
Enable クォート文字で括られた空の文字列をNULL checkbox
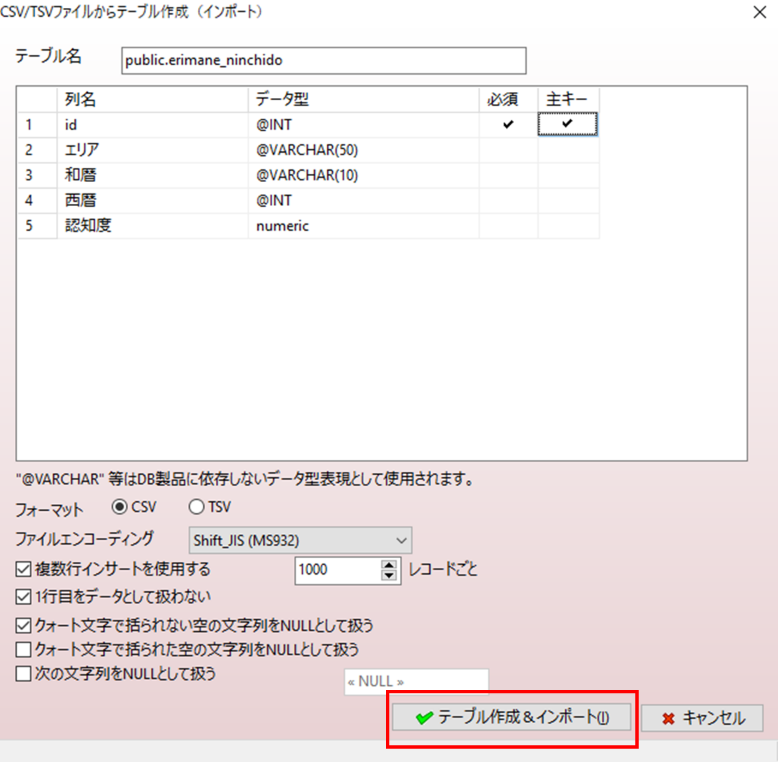[23, 649]
